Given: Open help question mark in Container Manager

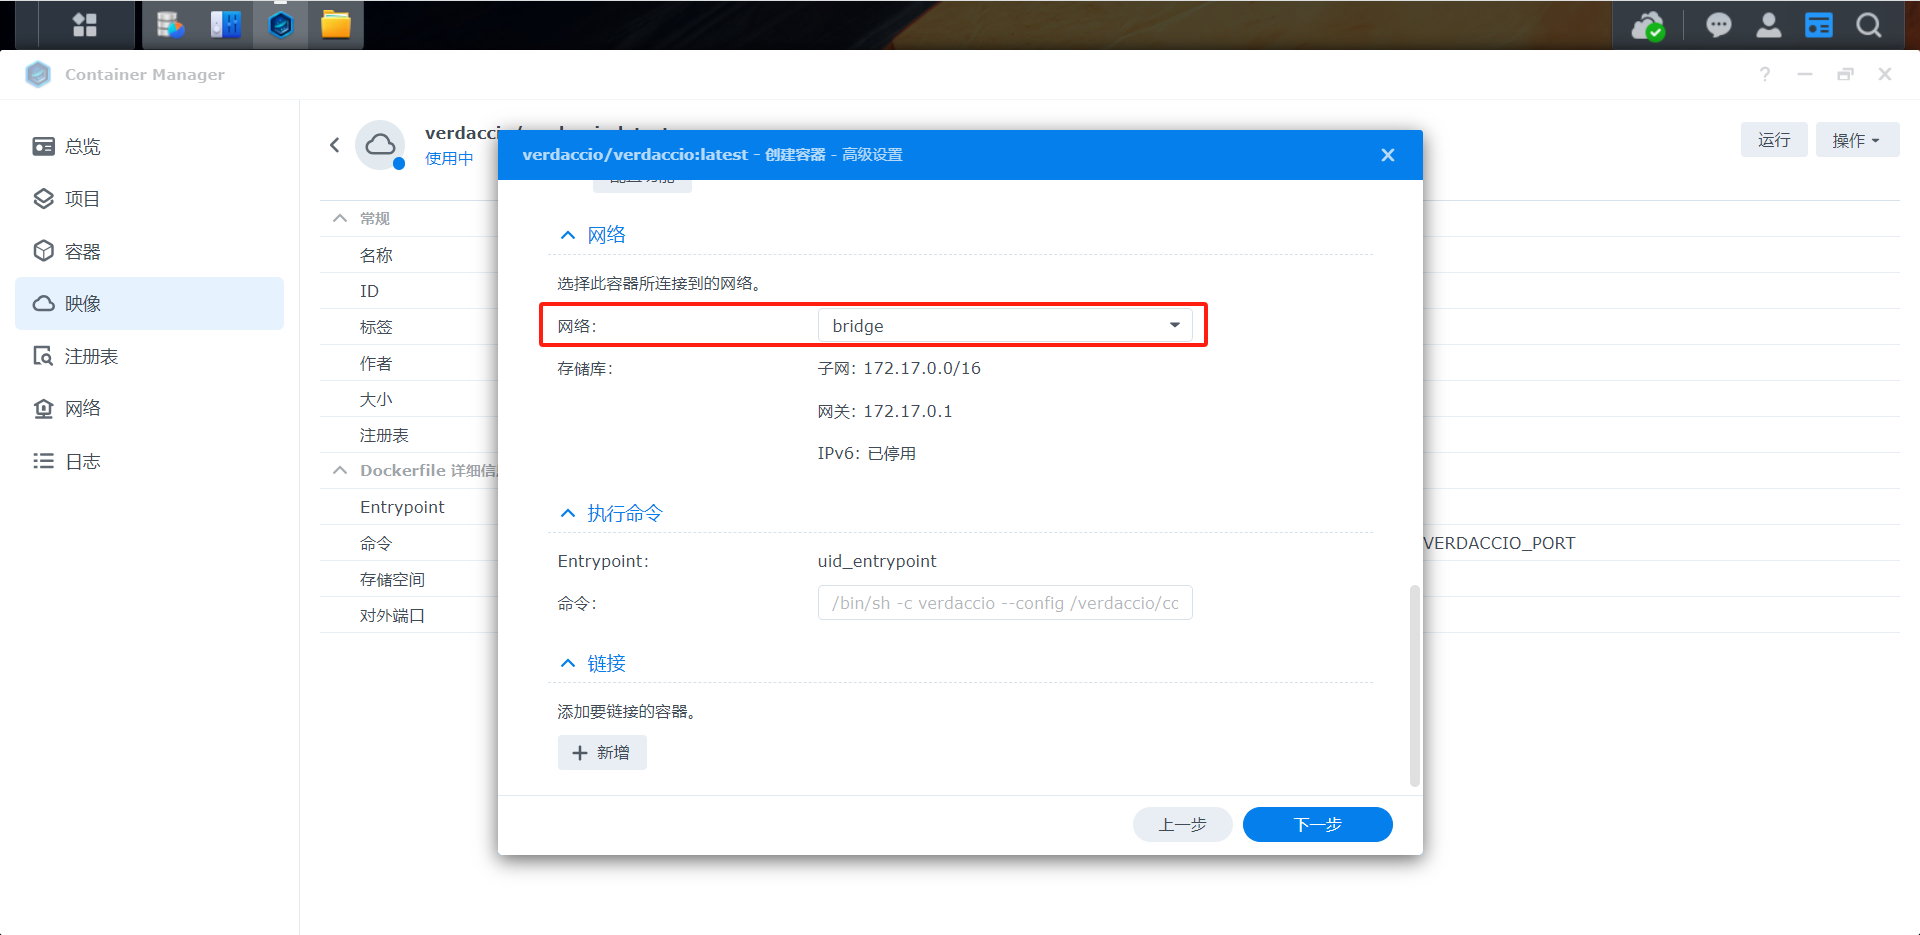Looking at the screenshot, I should [1764, 74].
